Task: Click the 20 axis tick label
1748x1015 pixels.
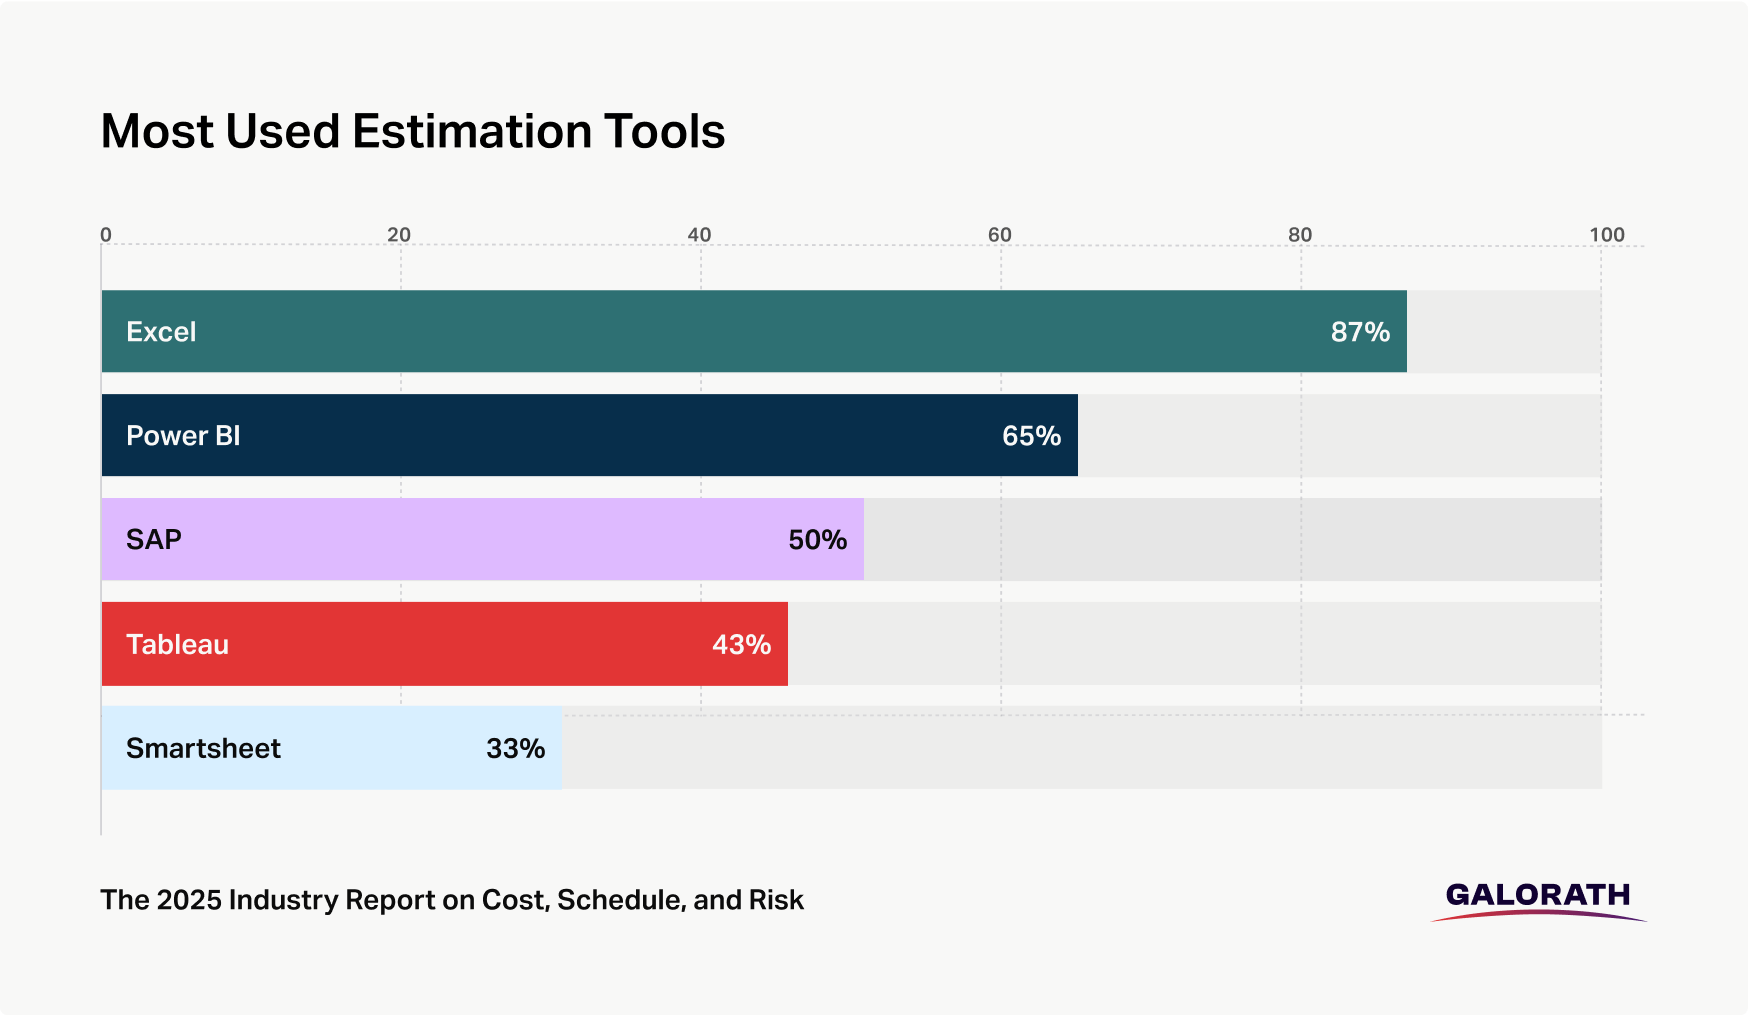Action: point(399,235)
